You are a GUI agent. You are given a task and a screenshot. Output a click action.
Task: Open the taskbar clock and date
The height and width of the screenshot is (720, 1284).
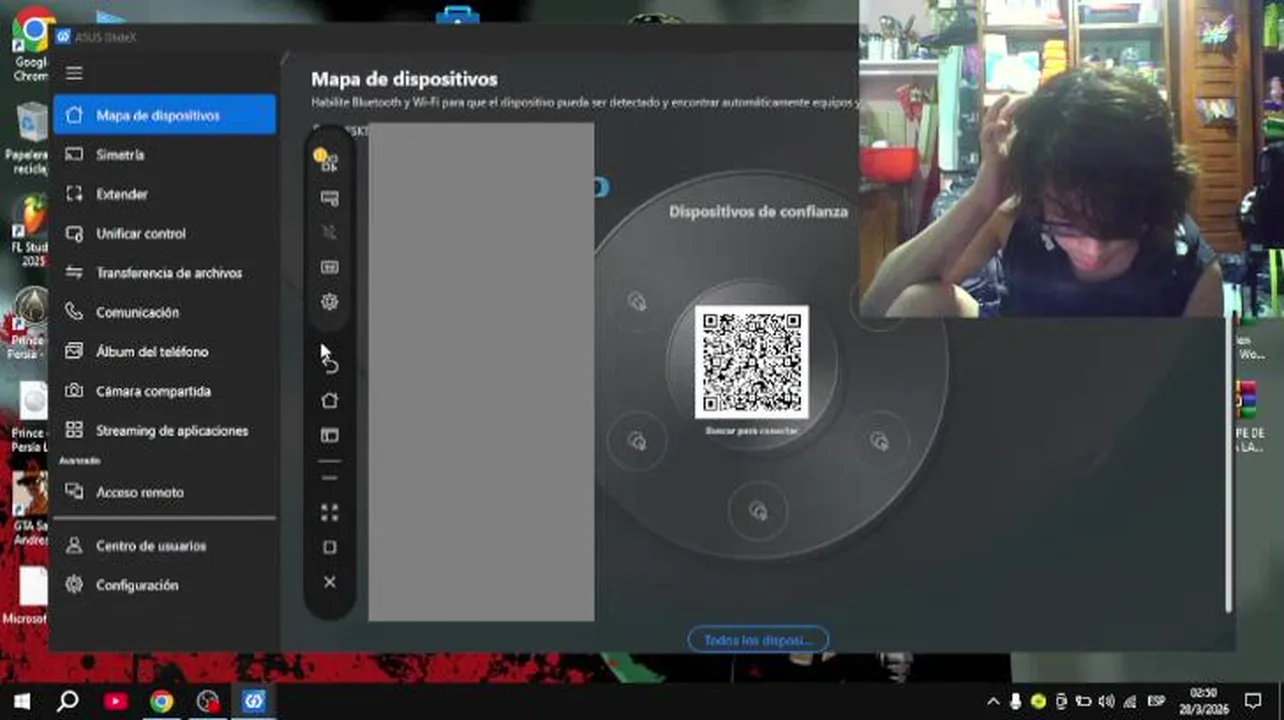(x=1204, y=701)
